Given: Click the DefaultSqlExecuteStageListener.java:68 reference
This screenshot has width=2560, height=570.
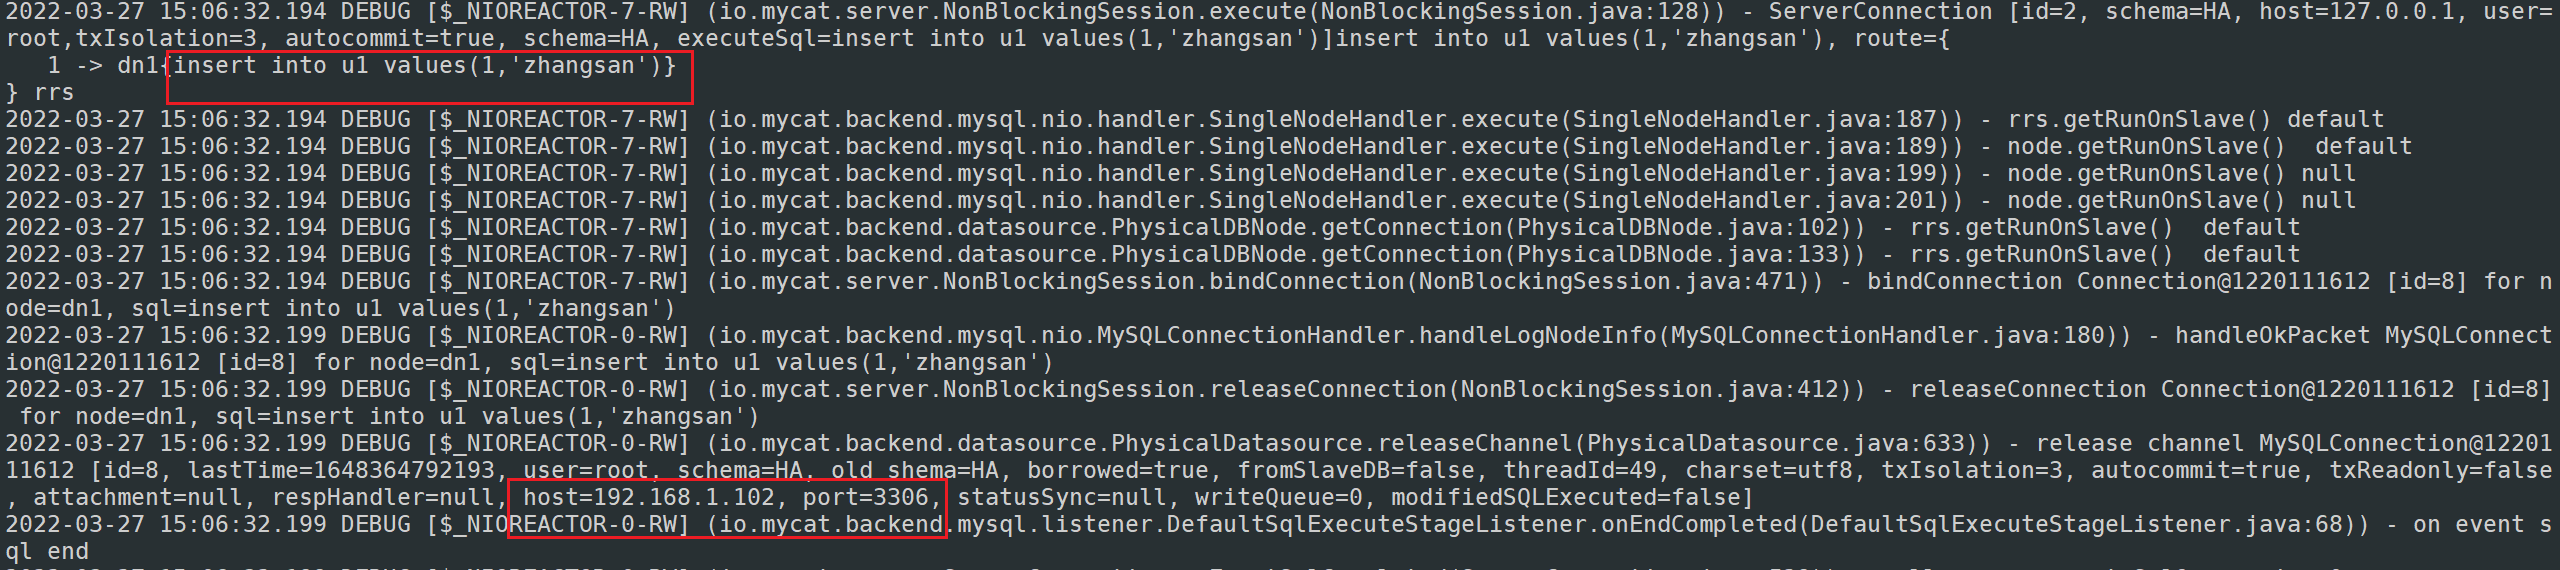Looking at the screenshot, I should click(x=2077, y=525).
